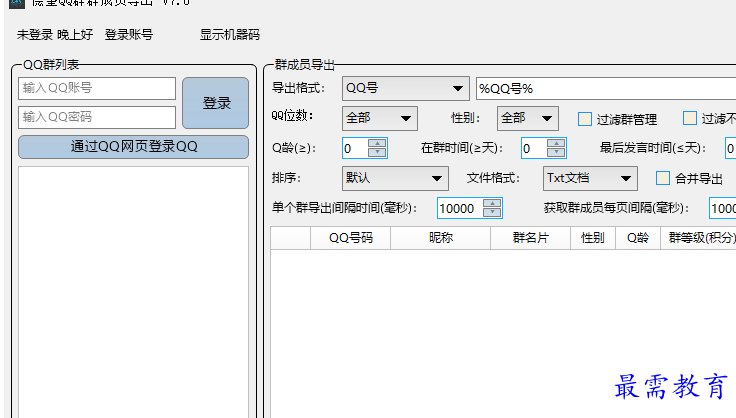The height and width of the screenshot is (418, 736).
Task: Focus the 输入QQ账号 field
Action: (97, 88)
